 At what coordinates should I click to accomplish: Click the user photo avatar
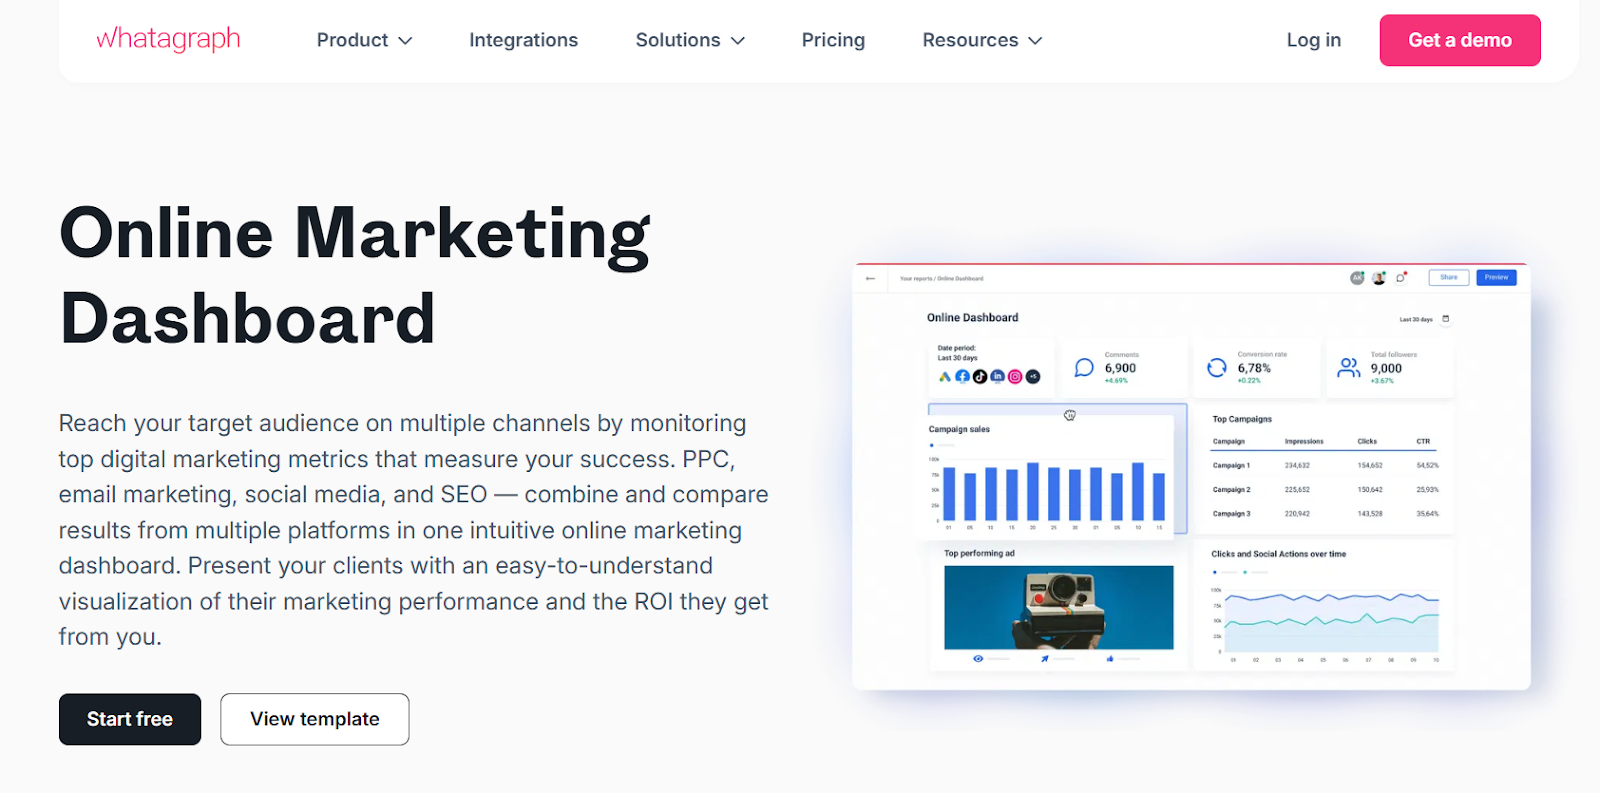coord(1379,278)
